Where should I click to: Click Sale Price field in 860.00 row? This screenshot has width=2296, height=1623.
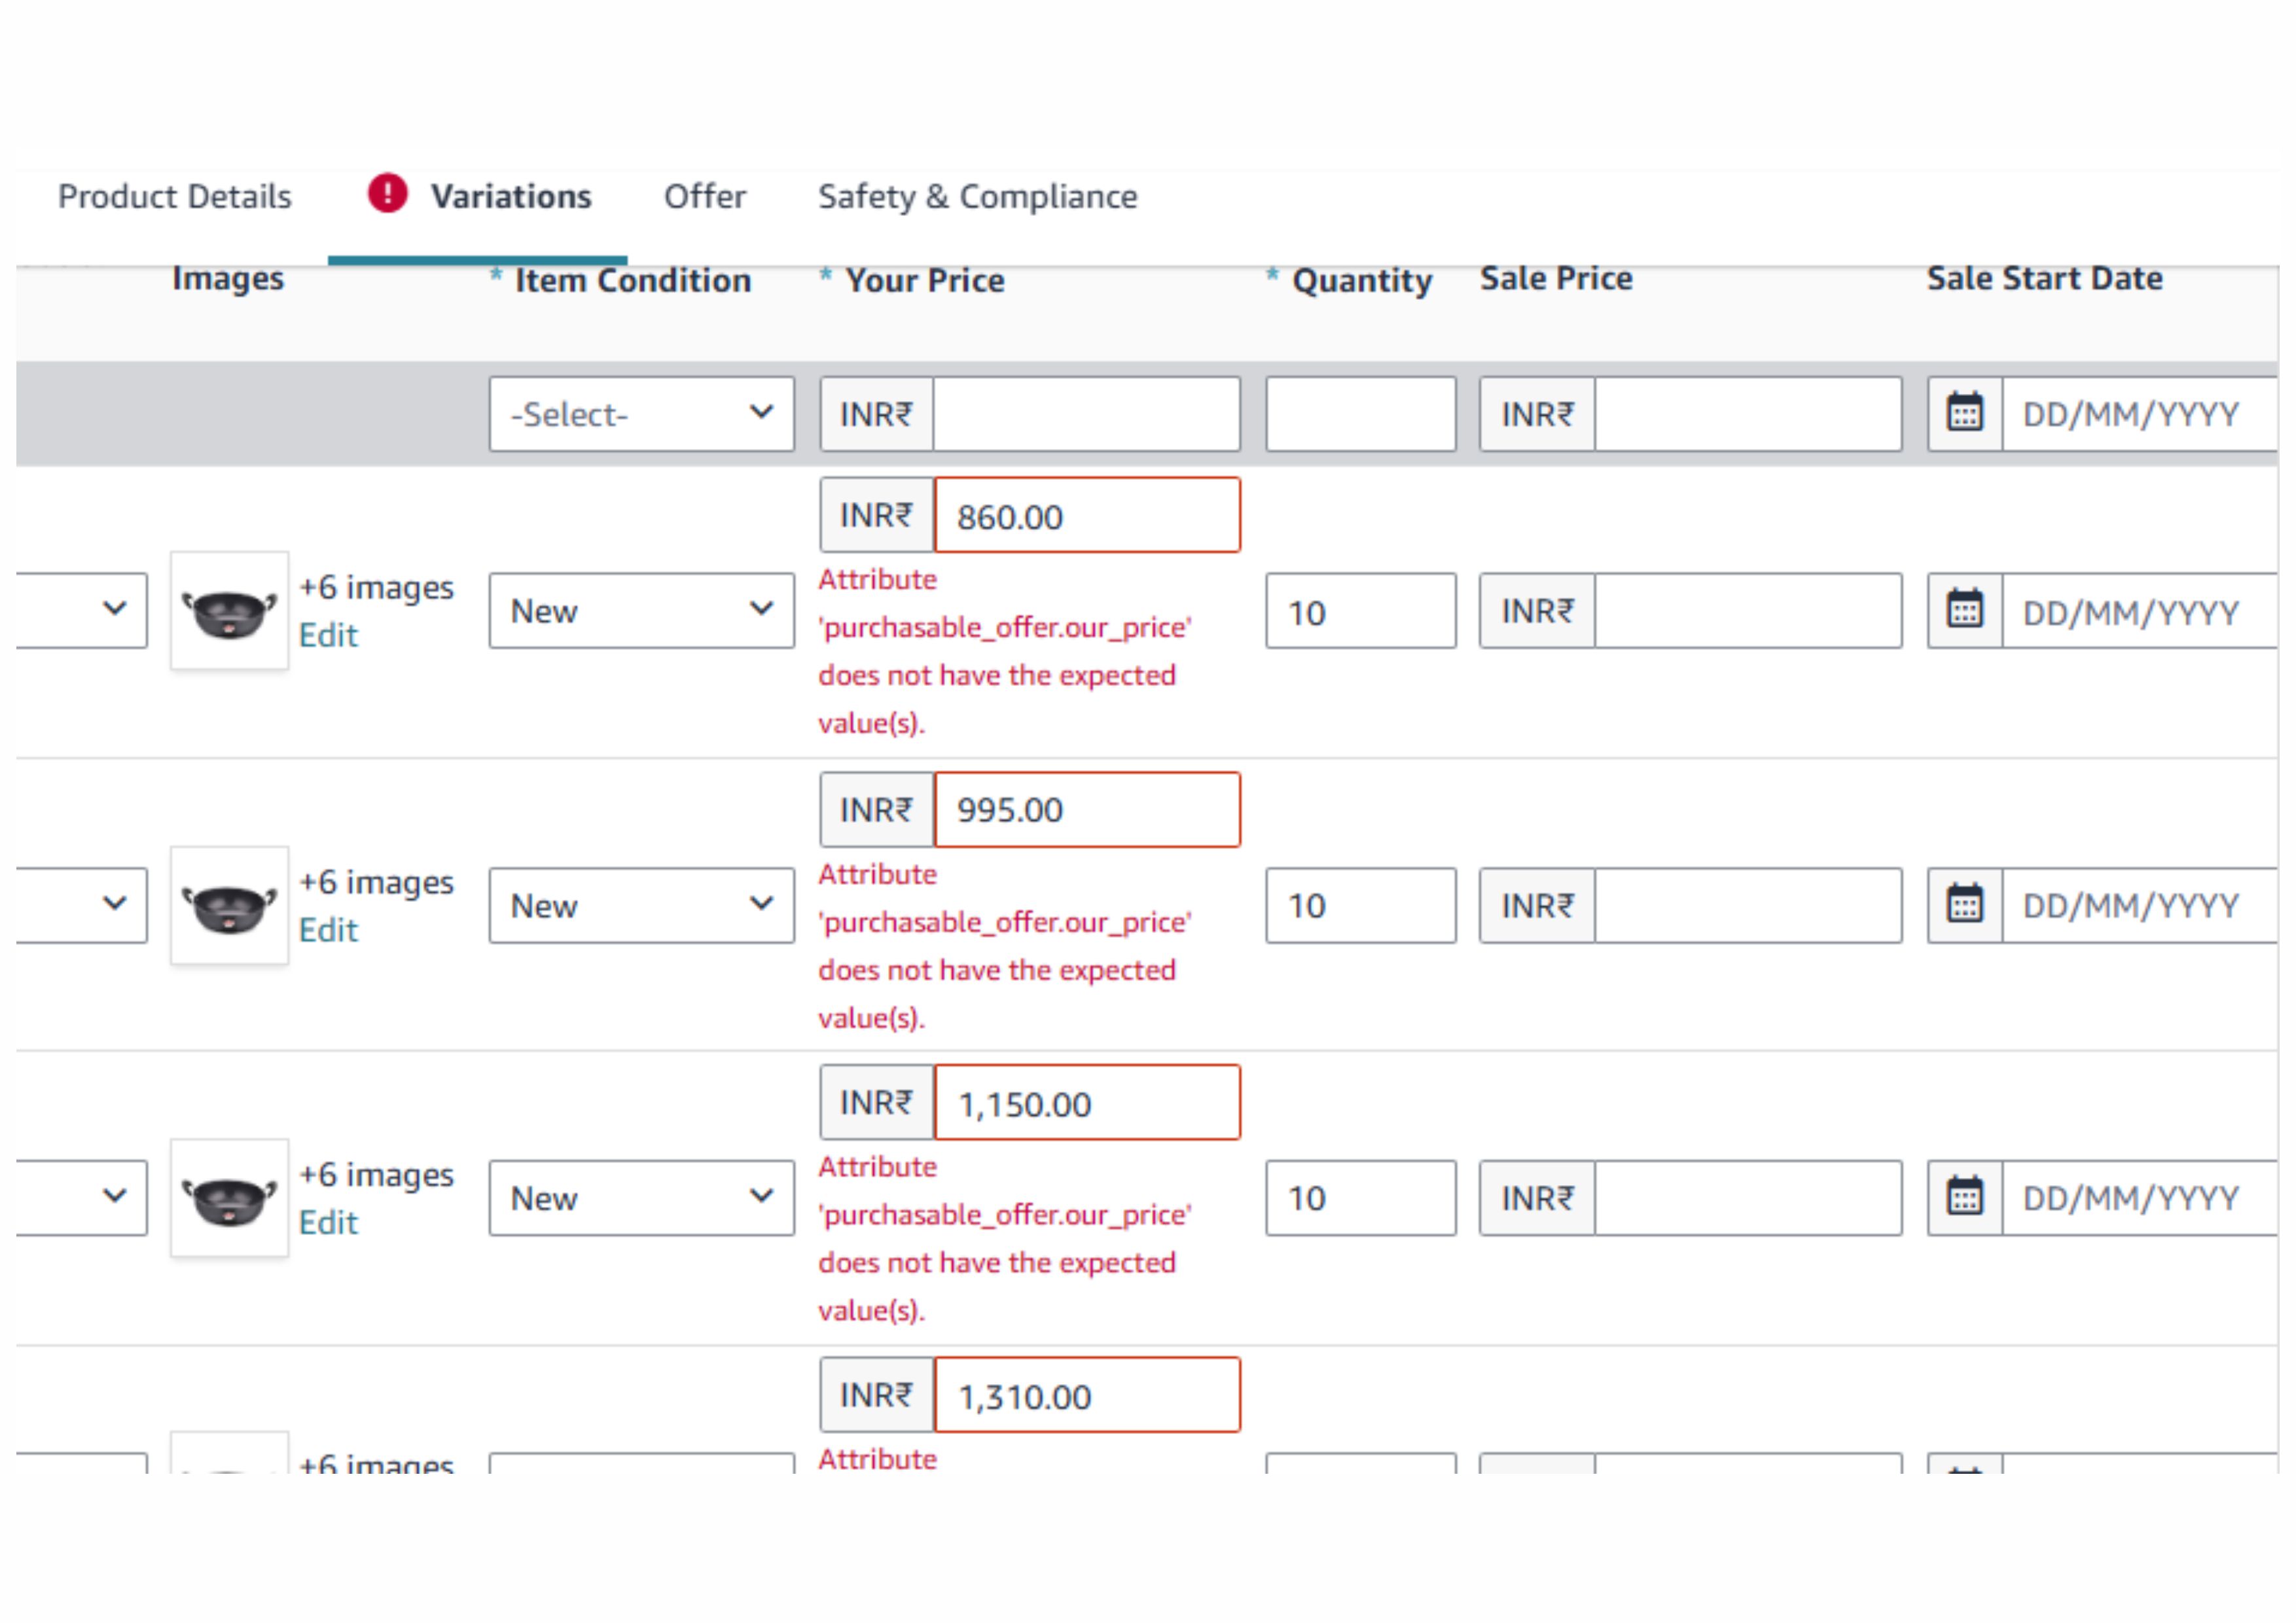tap(1749, 611)
